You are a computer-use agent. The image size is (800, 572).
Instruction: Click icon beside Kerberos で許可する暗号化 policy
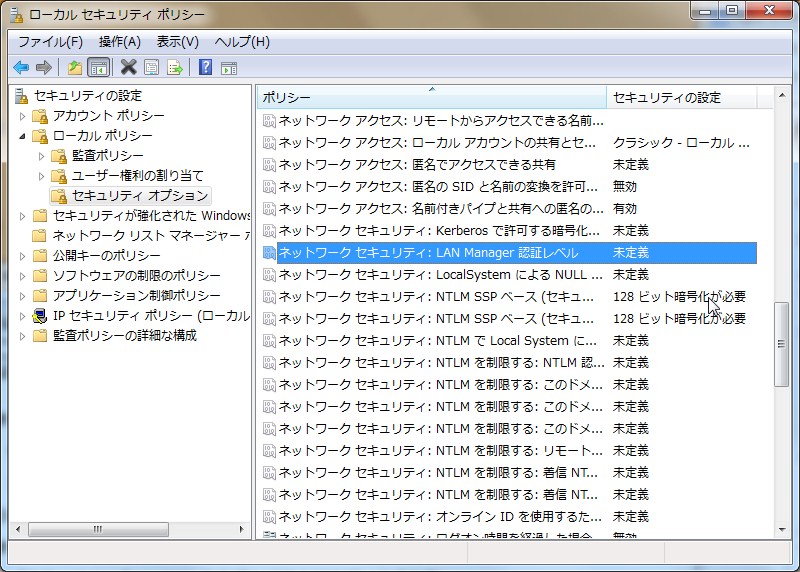pyautogui.click(x=269, y=231)
